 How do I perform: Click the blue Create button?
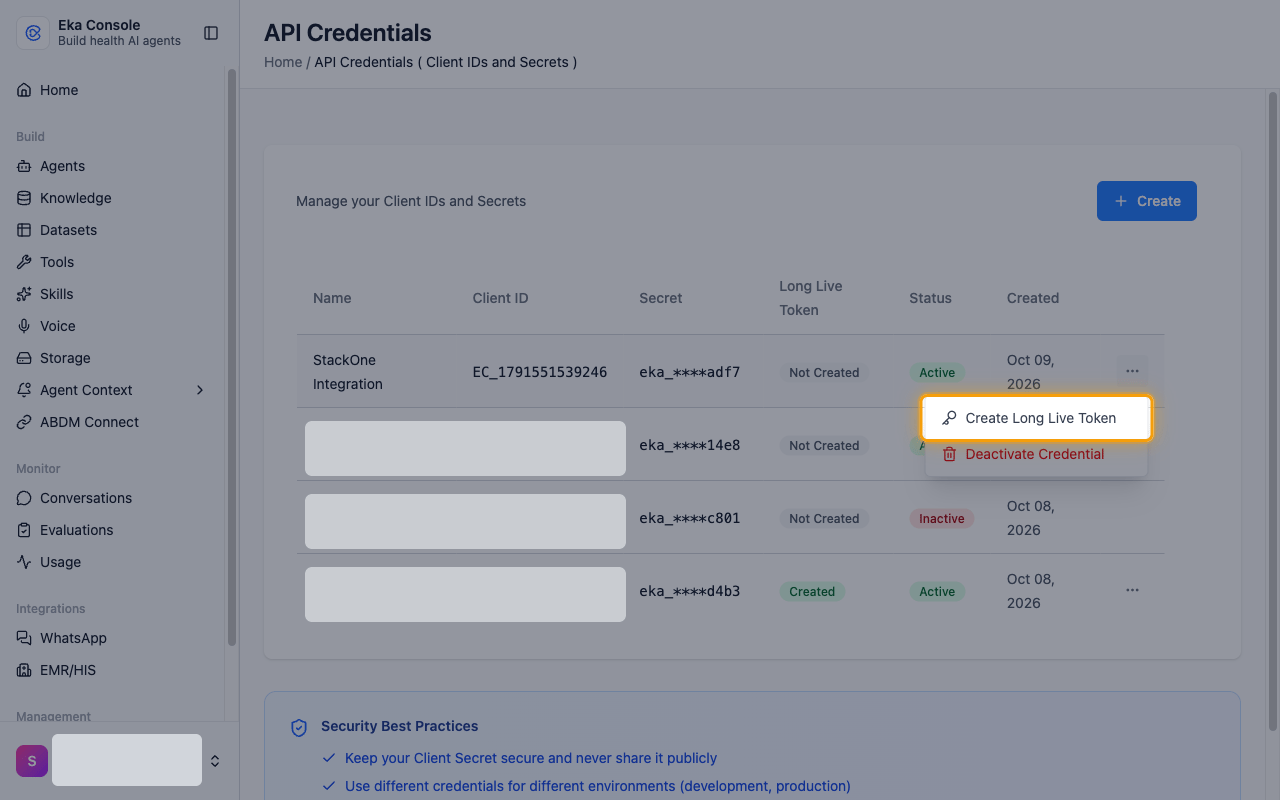click(x=1147, y=201)
